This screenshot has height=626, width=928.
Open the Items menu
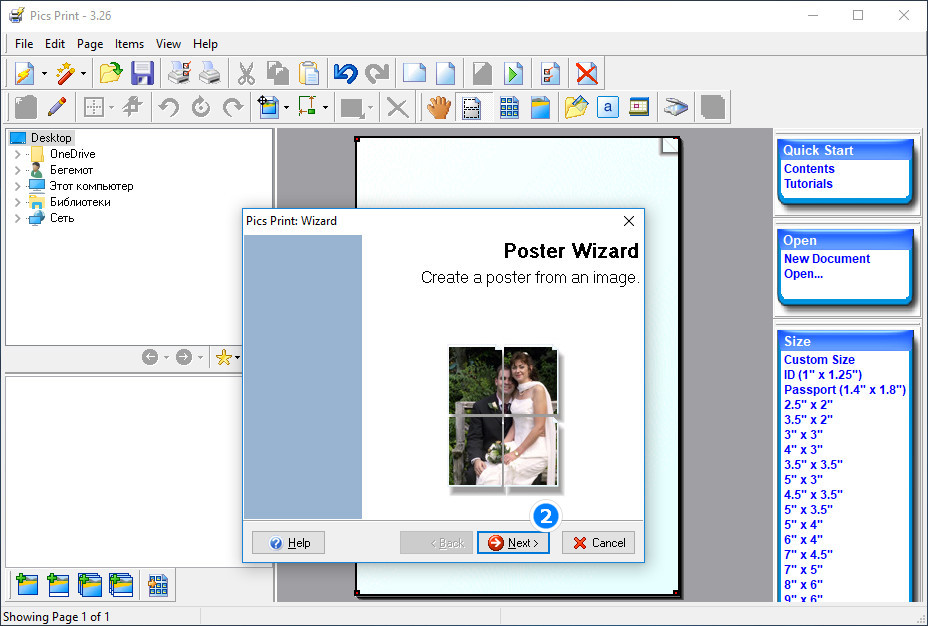click(x=129, y=44)
